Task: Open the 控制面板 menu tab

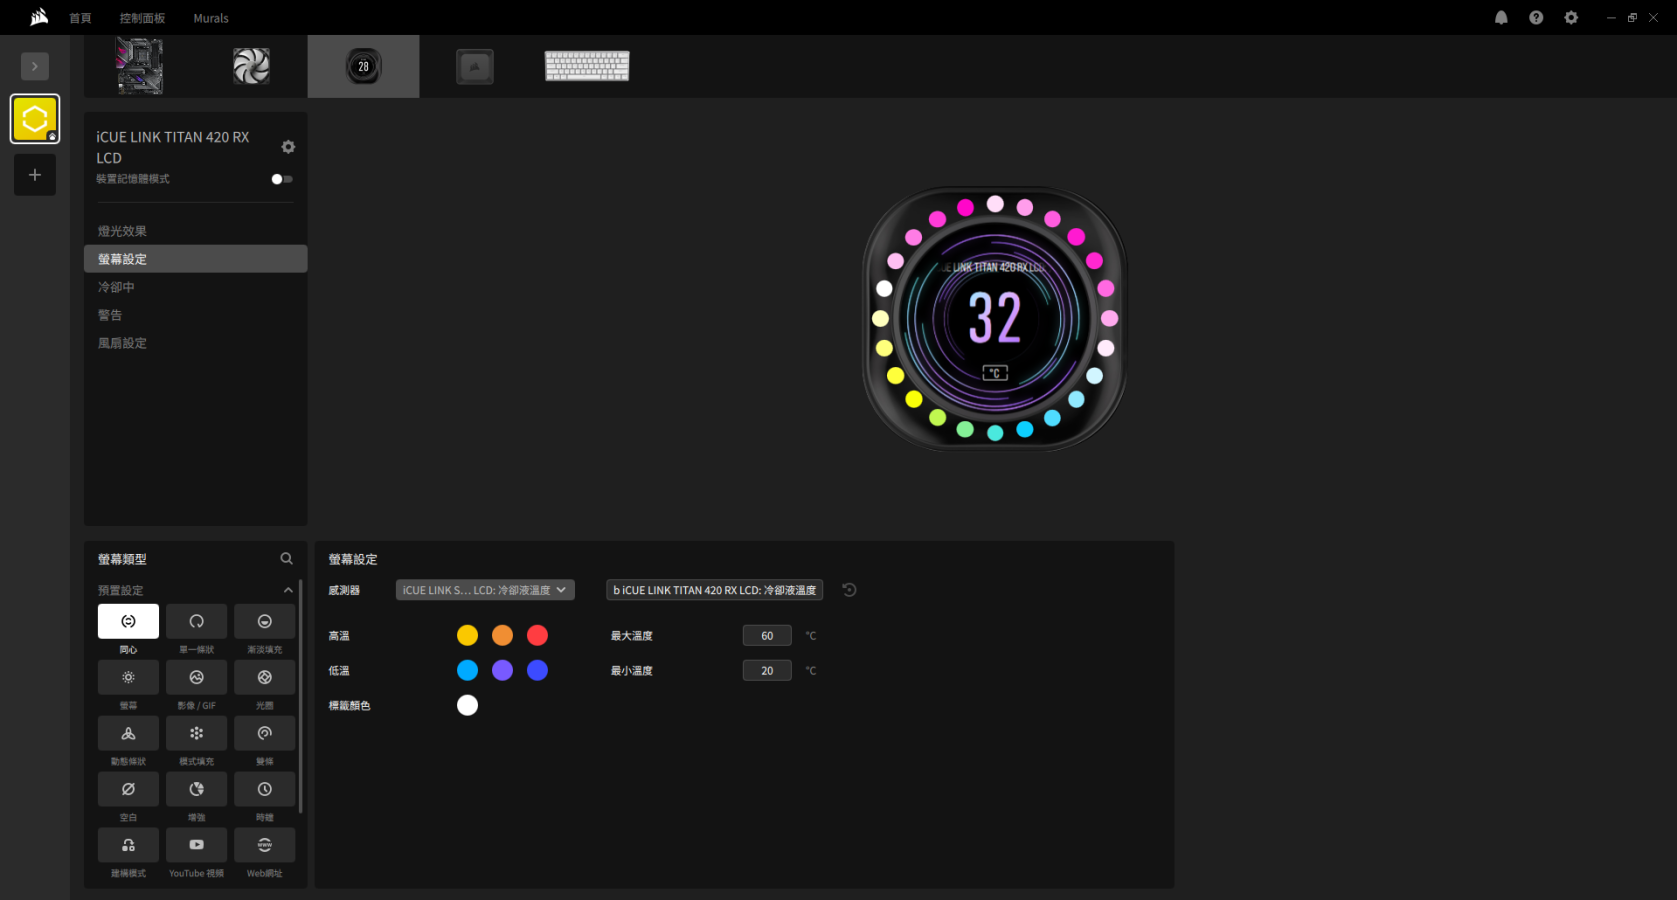Action: point(142,18)
